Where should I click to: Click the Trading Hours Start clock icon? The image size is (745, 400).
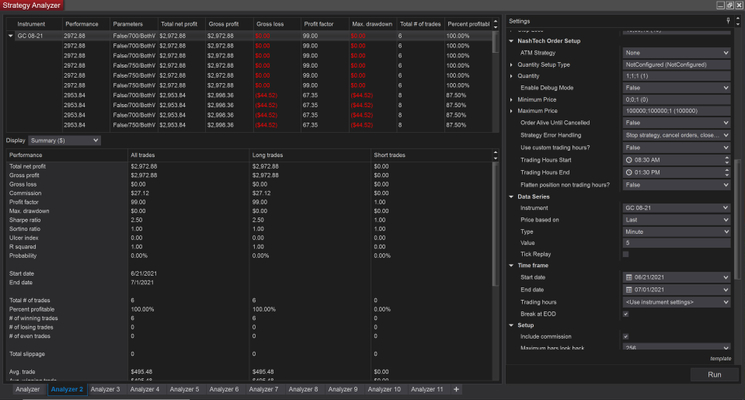coord(627,159)
